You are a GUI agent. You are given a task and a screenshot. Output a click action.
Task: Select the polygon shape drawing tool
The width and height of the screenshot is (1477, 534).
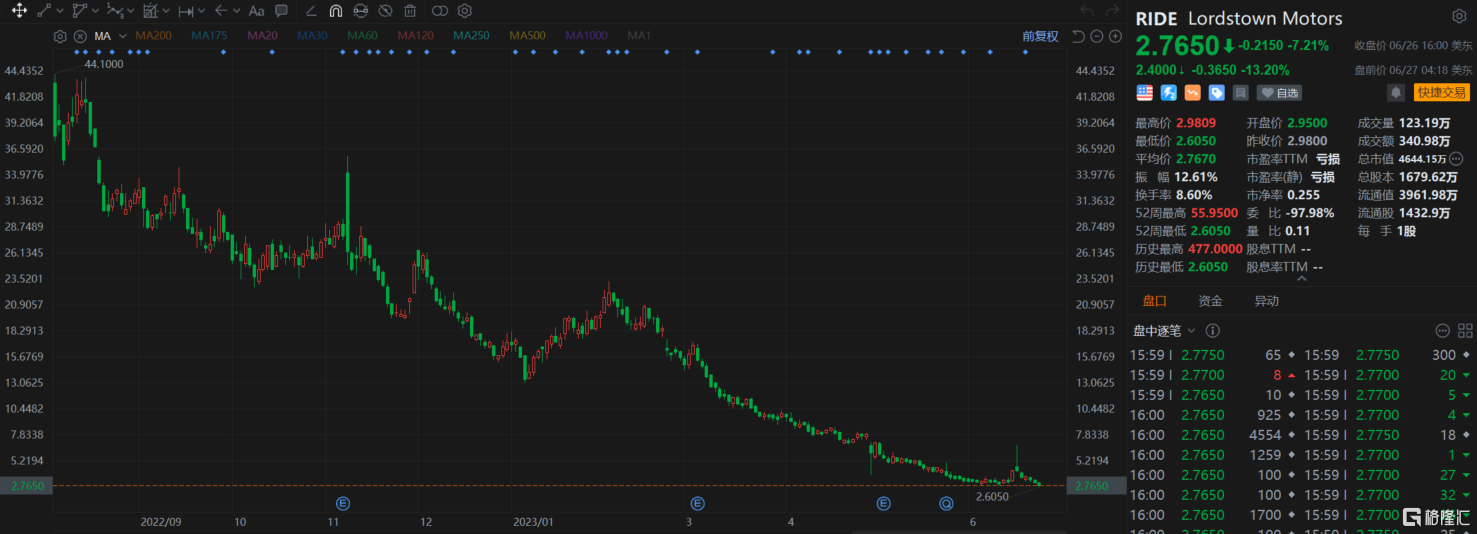point(79,11)
